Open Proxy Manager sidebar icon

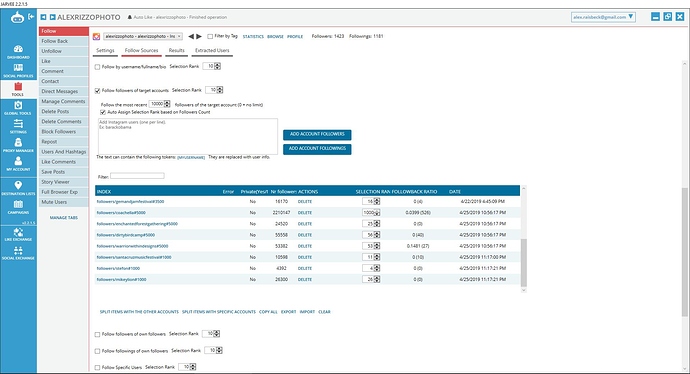pyautogui.click(x=18, y=145)
